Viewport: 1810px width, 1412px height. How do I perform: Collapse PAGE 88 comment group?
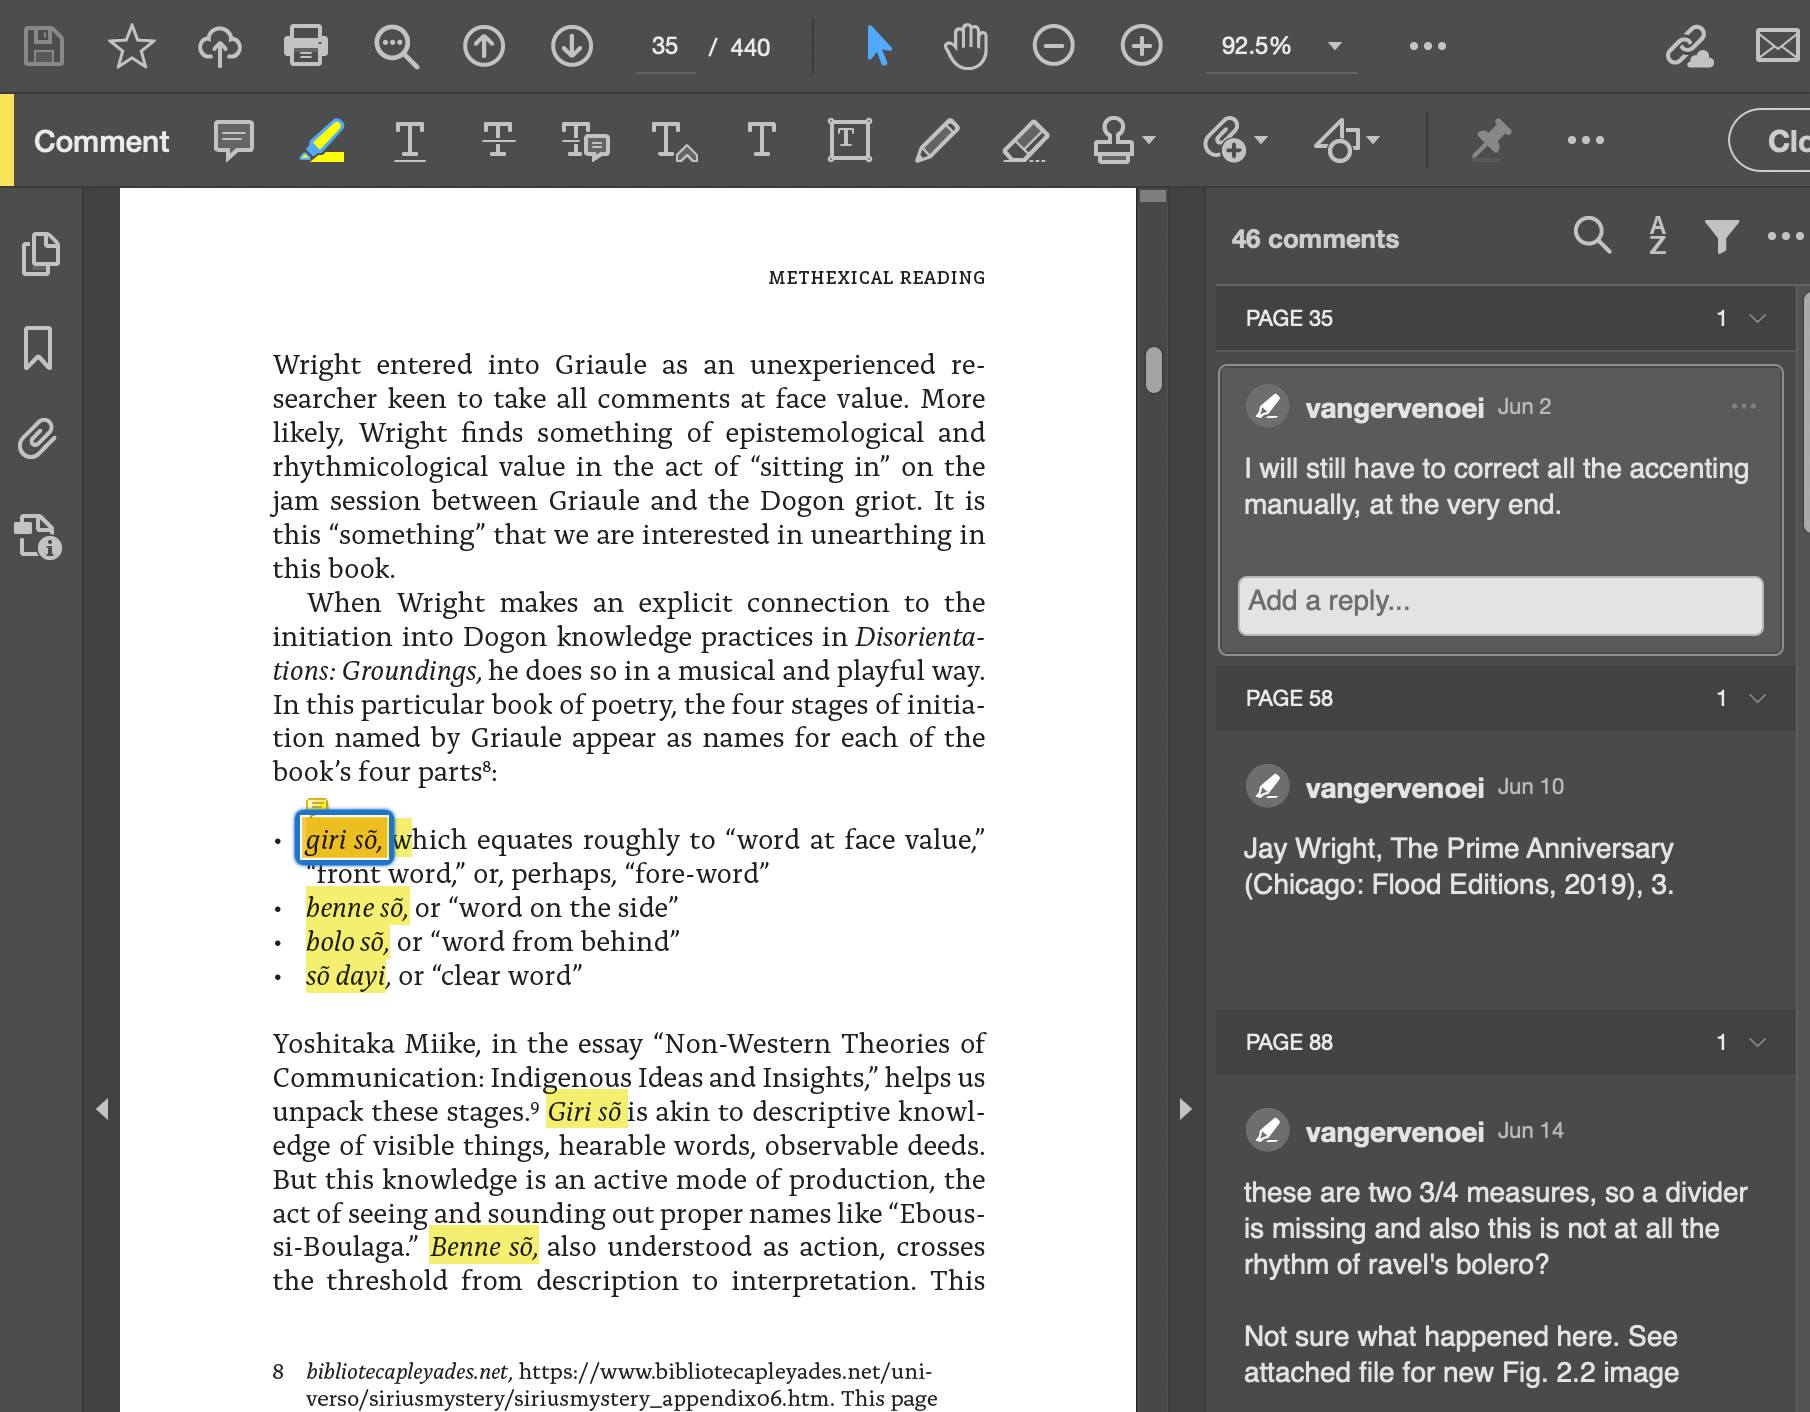(1757, 1042)
